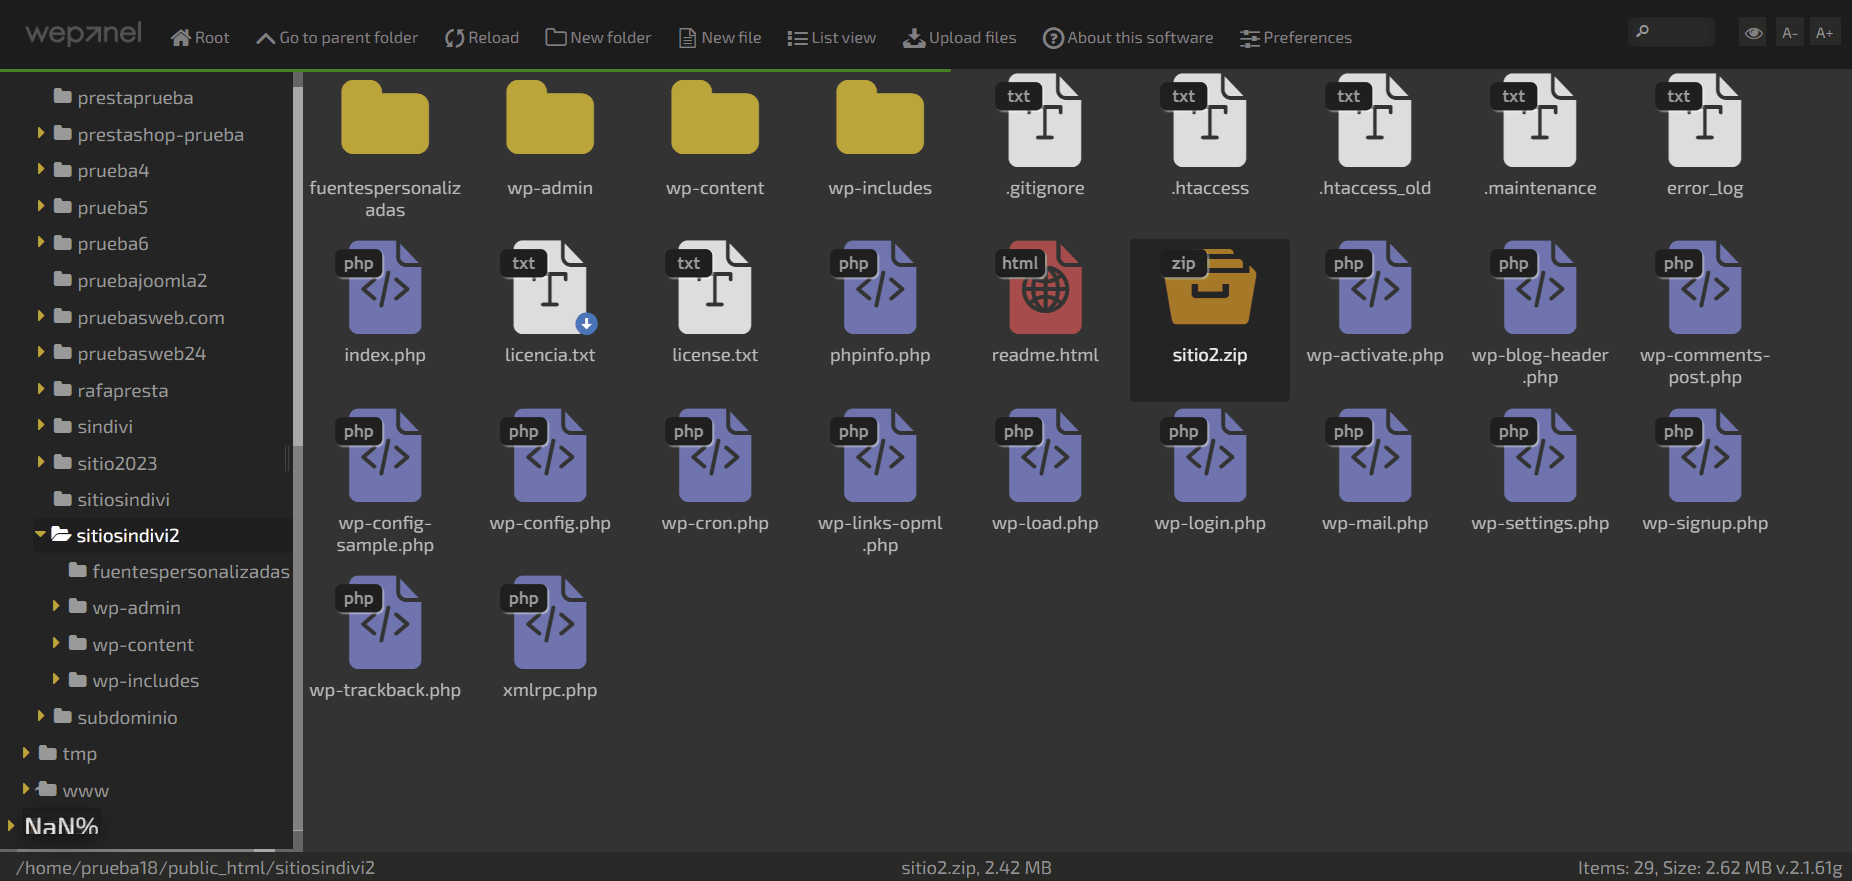Click Upload files button
1852x881 pixels.
[x=959, y=38]
